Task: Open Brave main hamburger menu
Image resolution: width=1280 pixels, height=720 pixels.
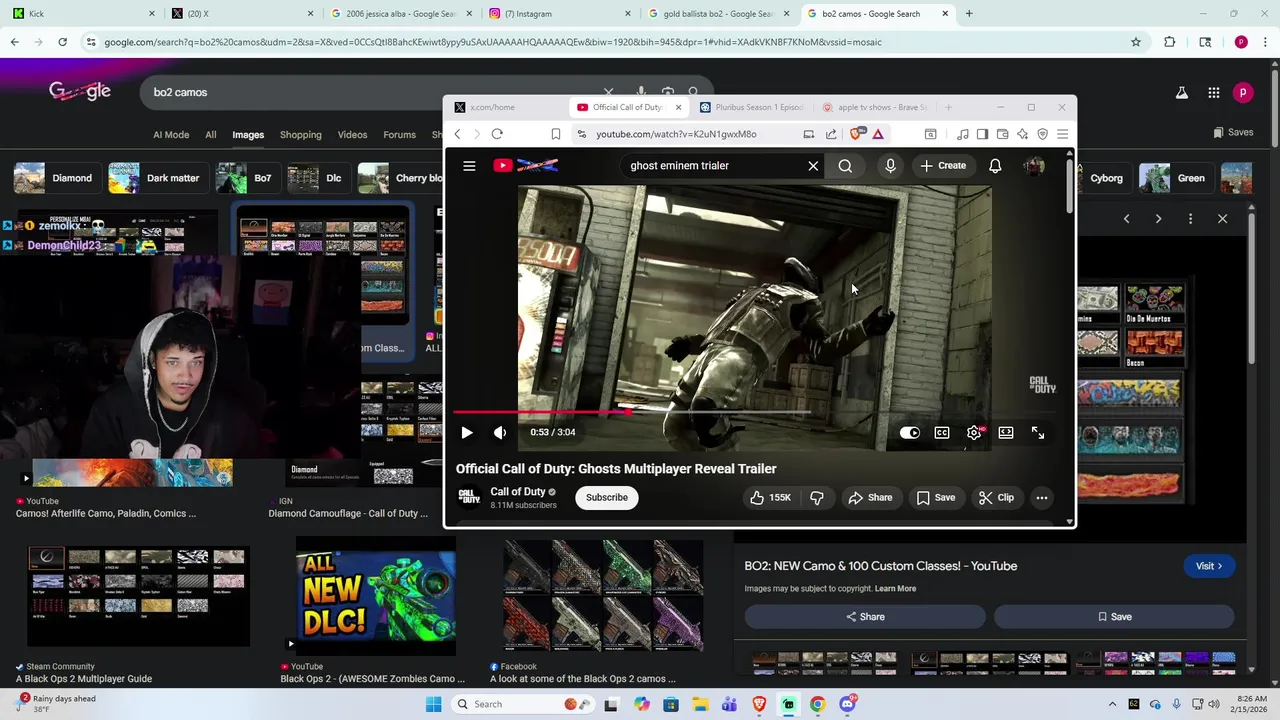Action: pos(1063,134)
